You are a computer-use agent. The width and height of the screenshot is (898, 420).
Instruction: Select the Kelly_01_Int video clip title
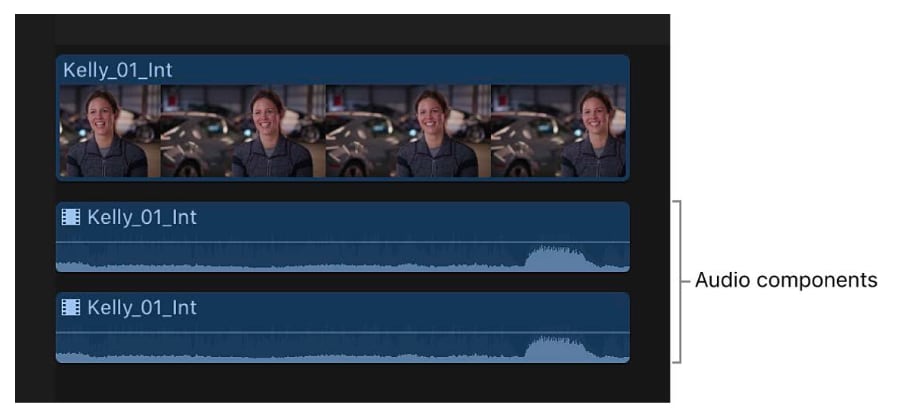117,70
